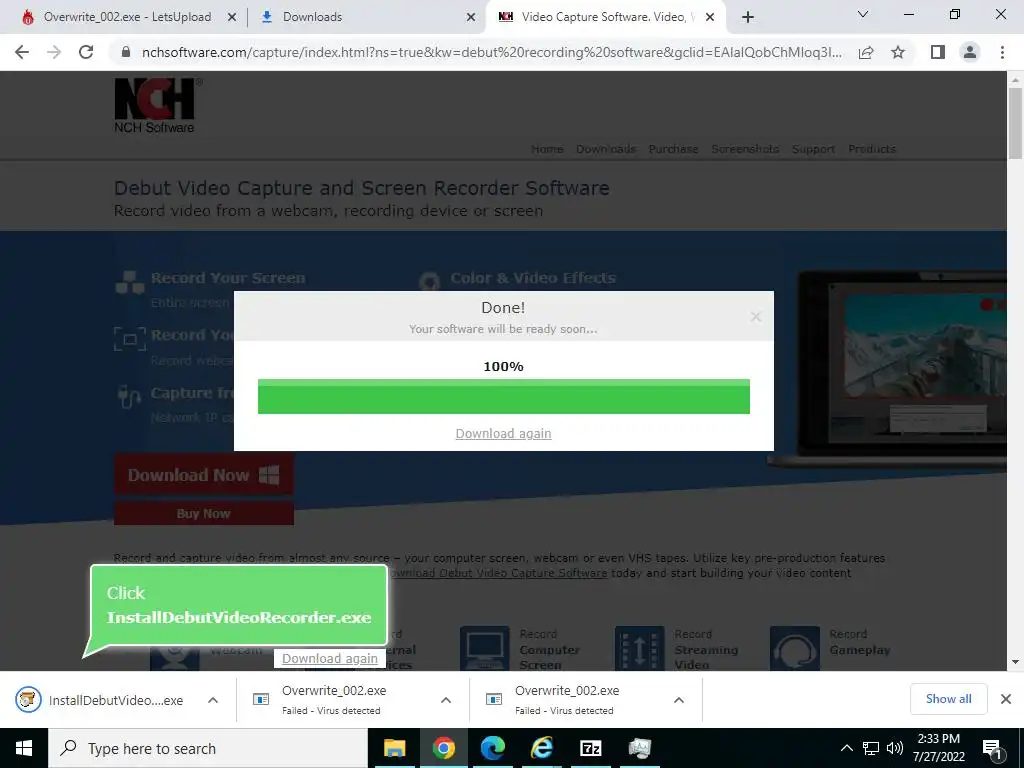Open the tab search chevron in title bar

(x=863, y=14)
